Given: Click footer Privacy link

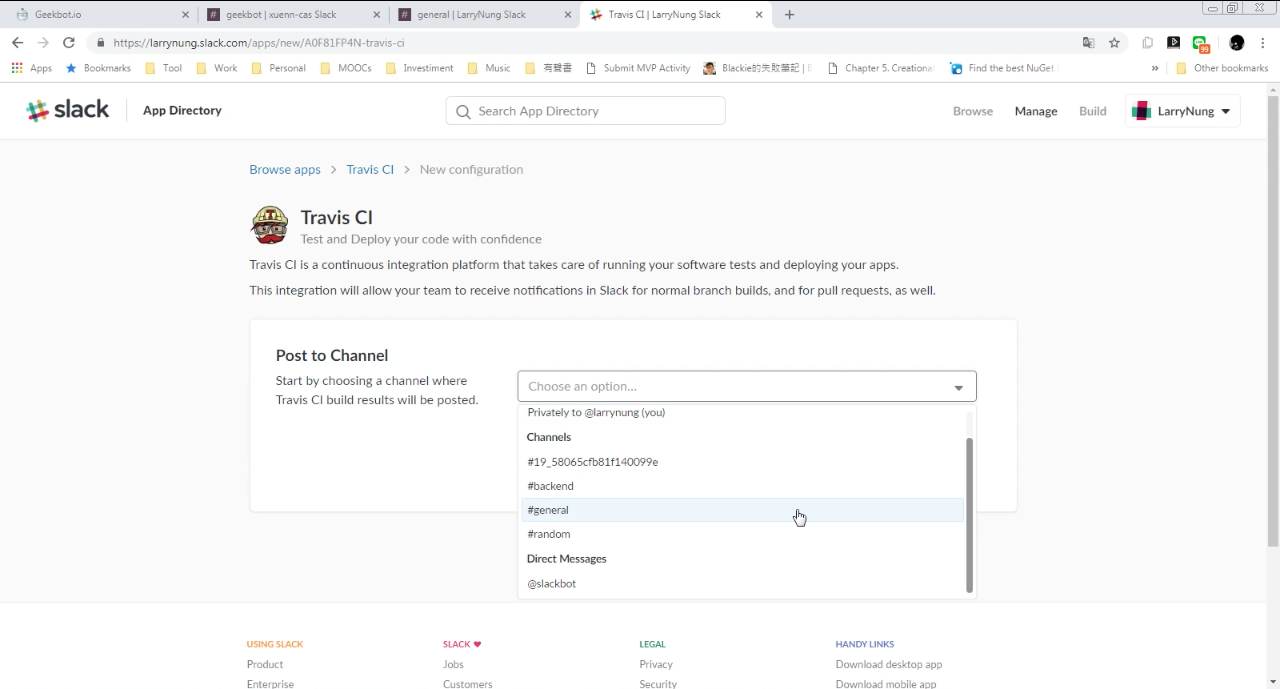Looking at the screenshot, I should coord(656,664).
